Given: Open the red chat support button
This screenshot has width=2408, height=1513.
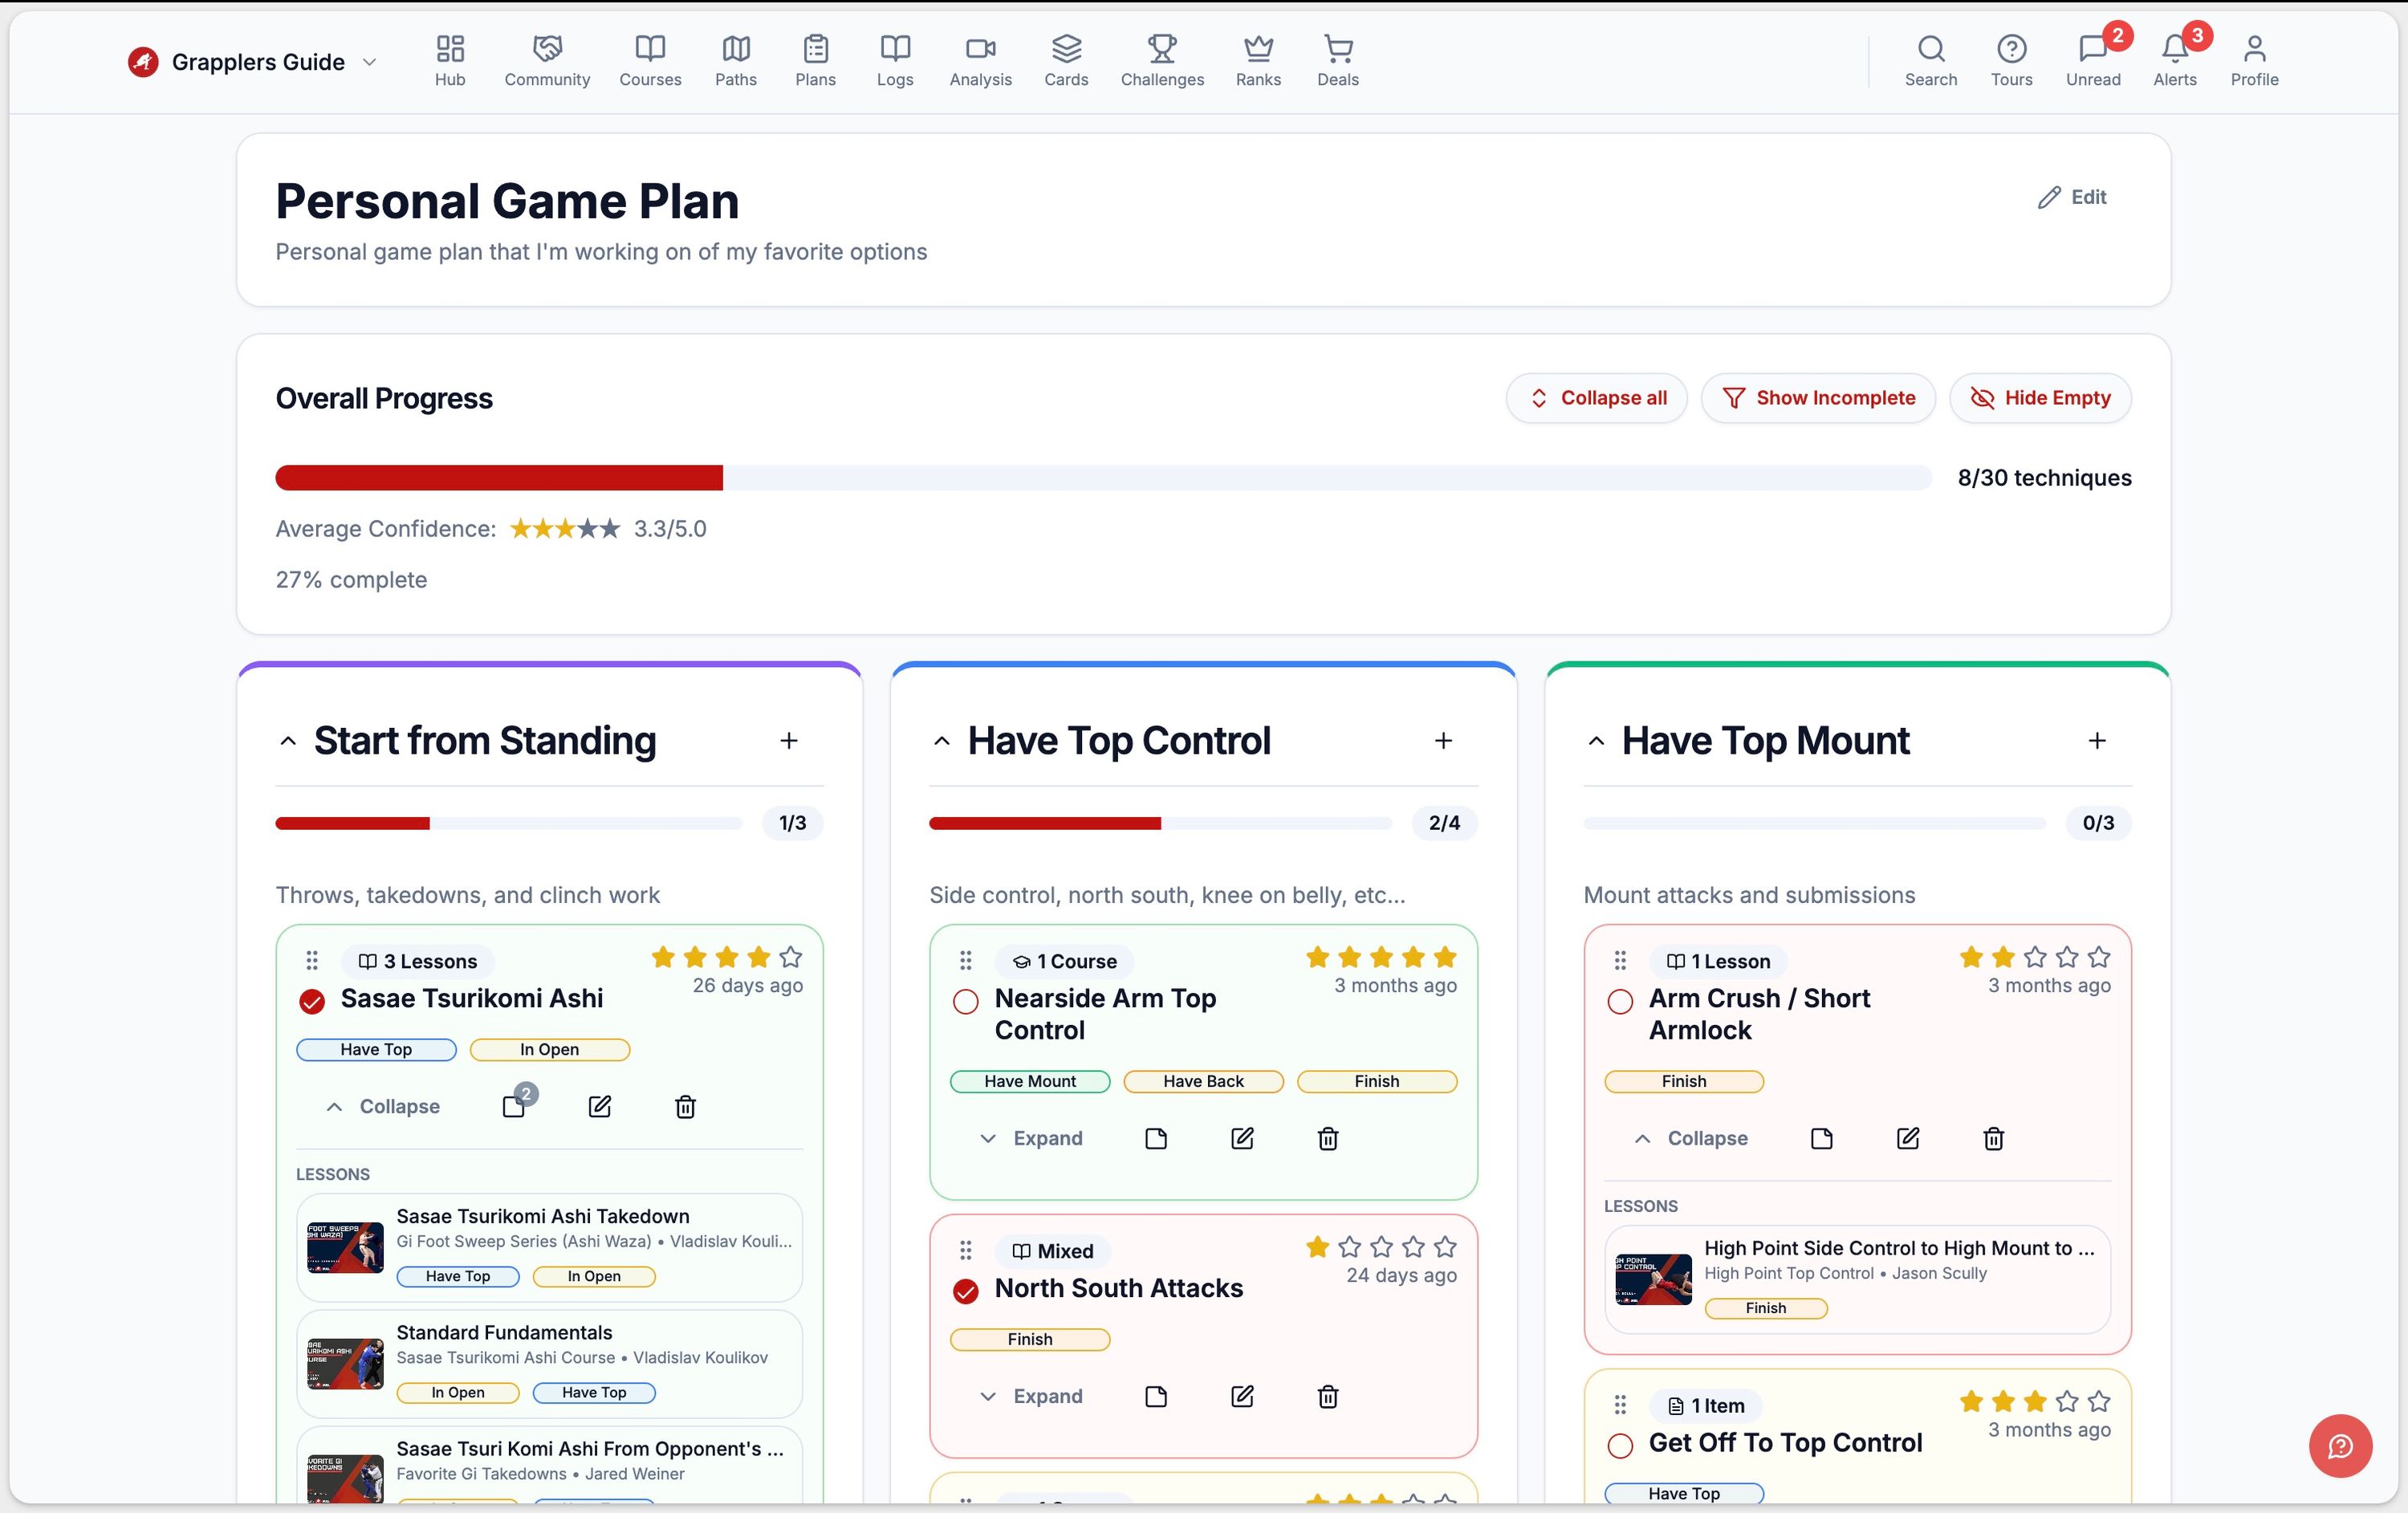Looking at the screenshot, I should (2340, 1446).
